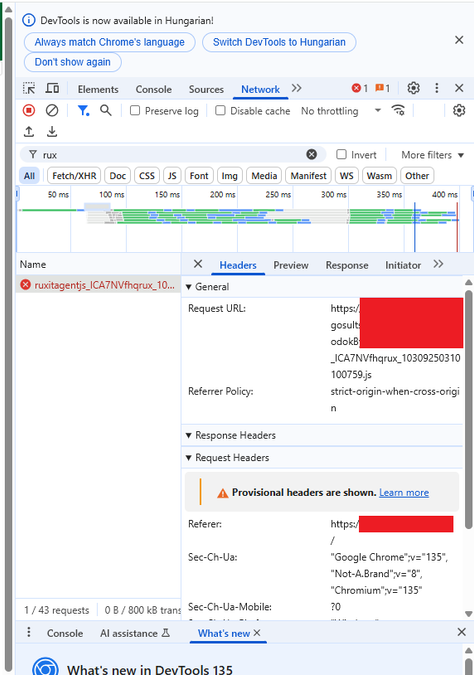This screenshot has width=474, height=675.
Task: Switch to the Console panel tab
Action: pyautogui.click(x=153, y=89)
